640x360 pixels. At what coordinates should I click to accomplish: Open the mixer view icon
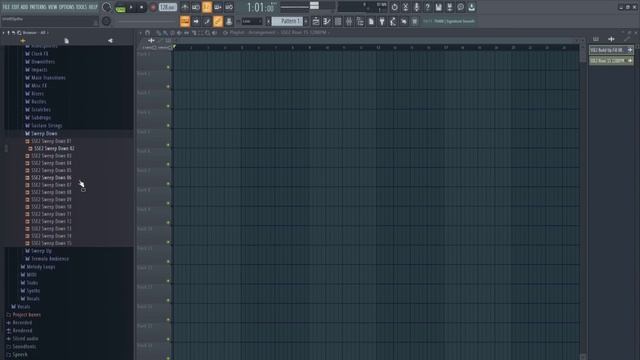click(349, 21)
